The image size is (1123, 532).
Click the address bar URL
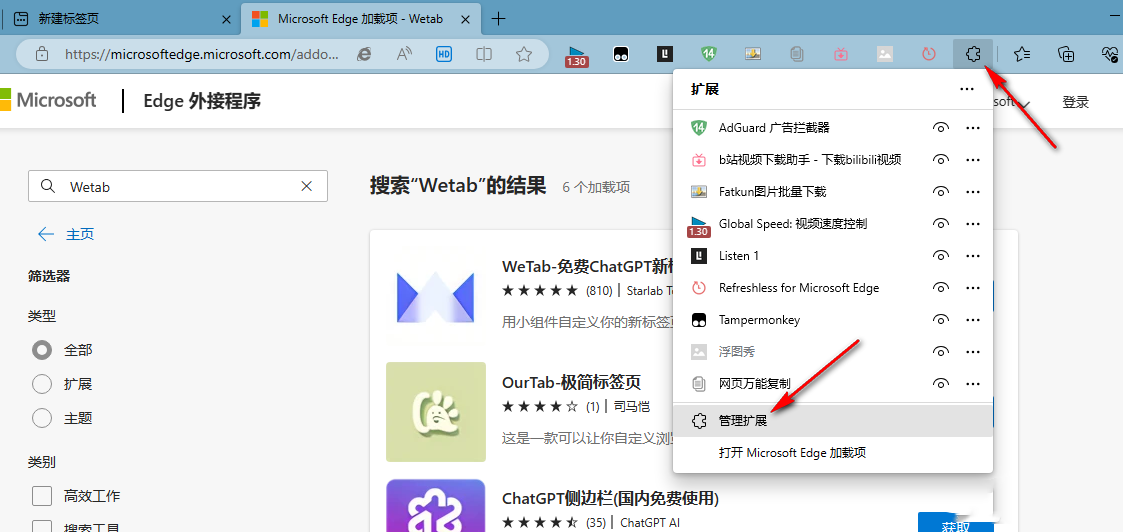point(202,54)
